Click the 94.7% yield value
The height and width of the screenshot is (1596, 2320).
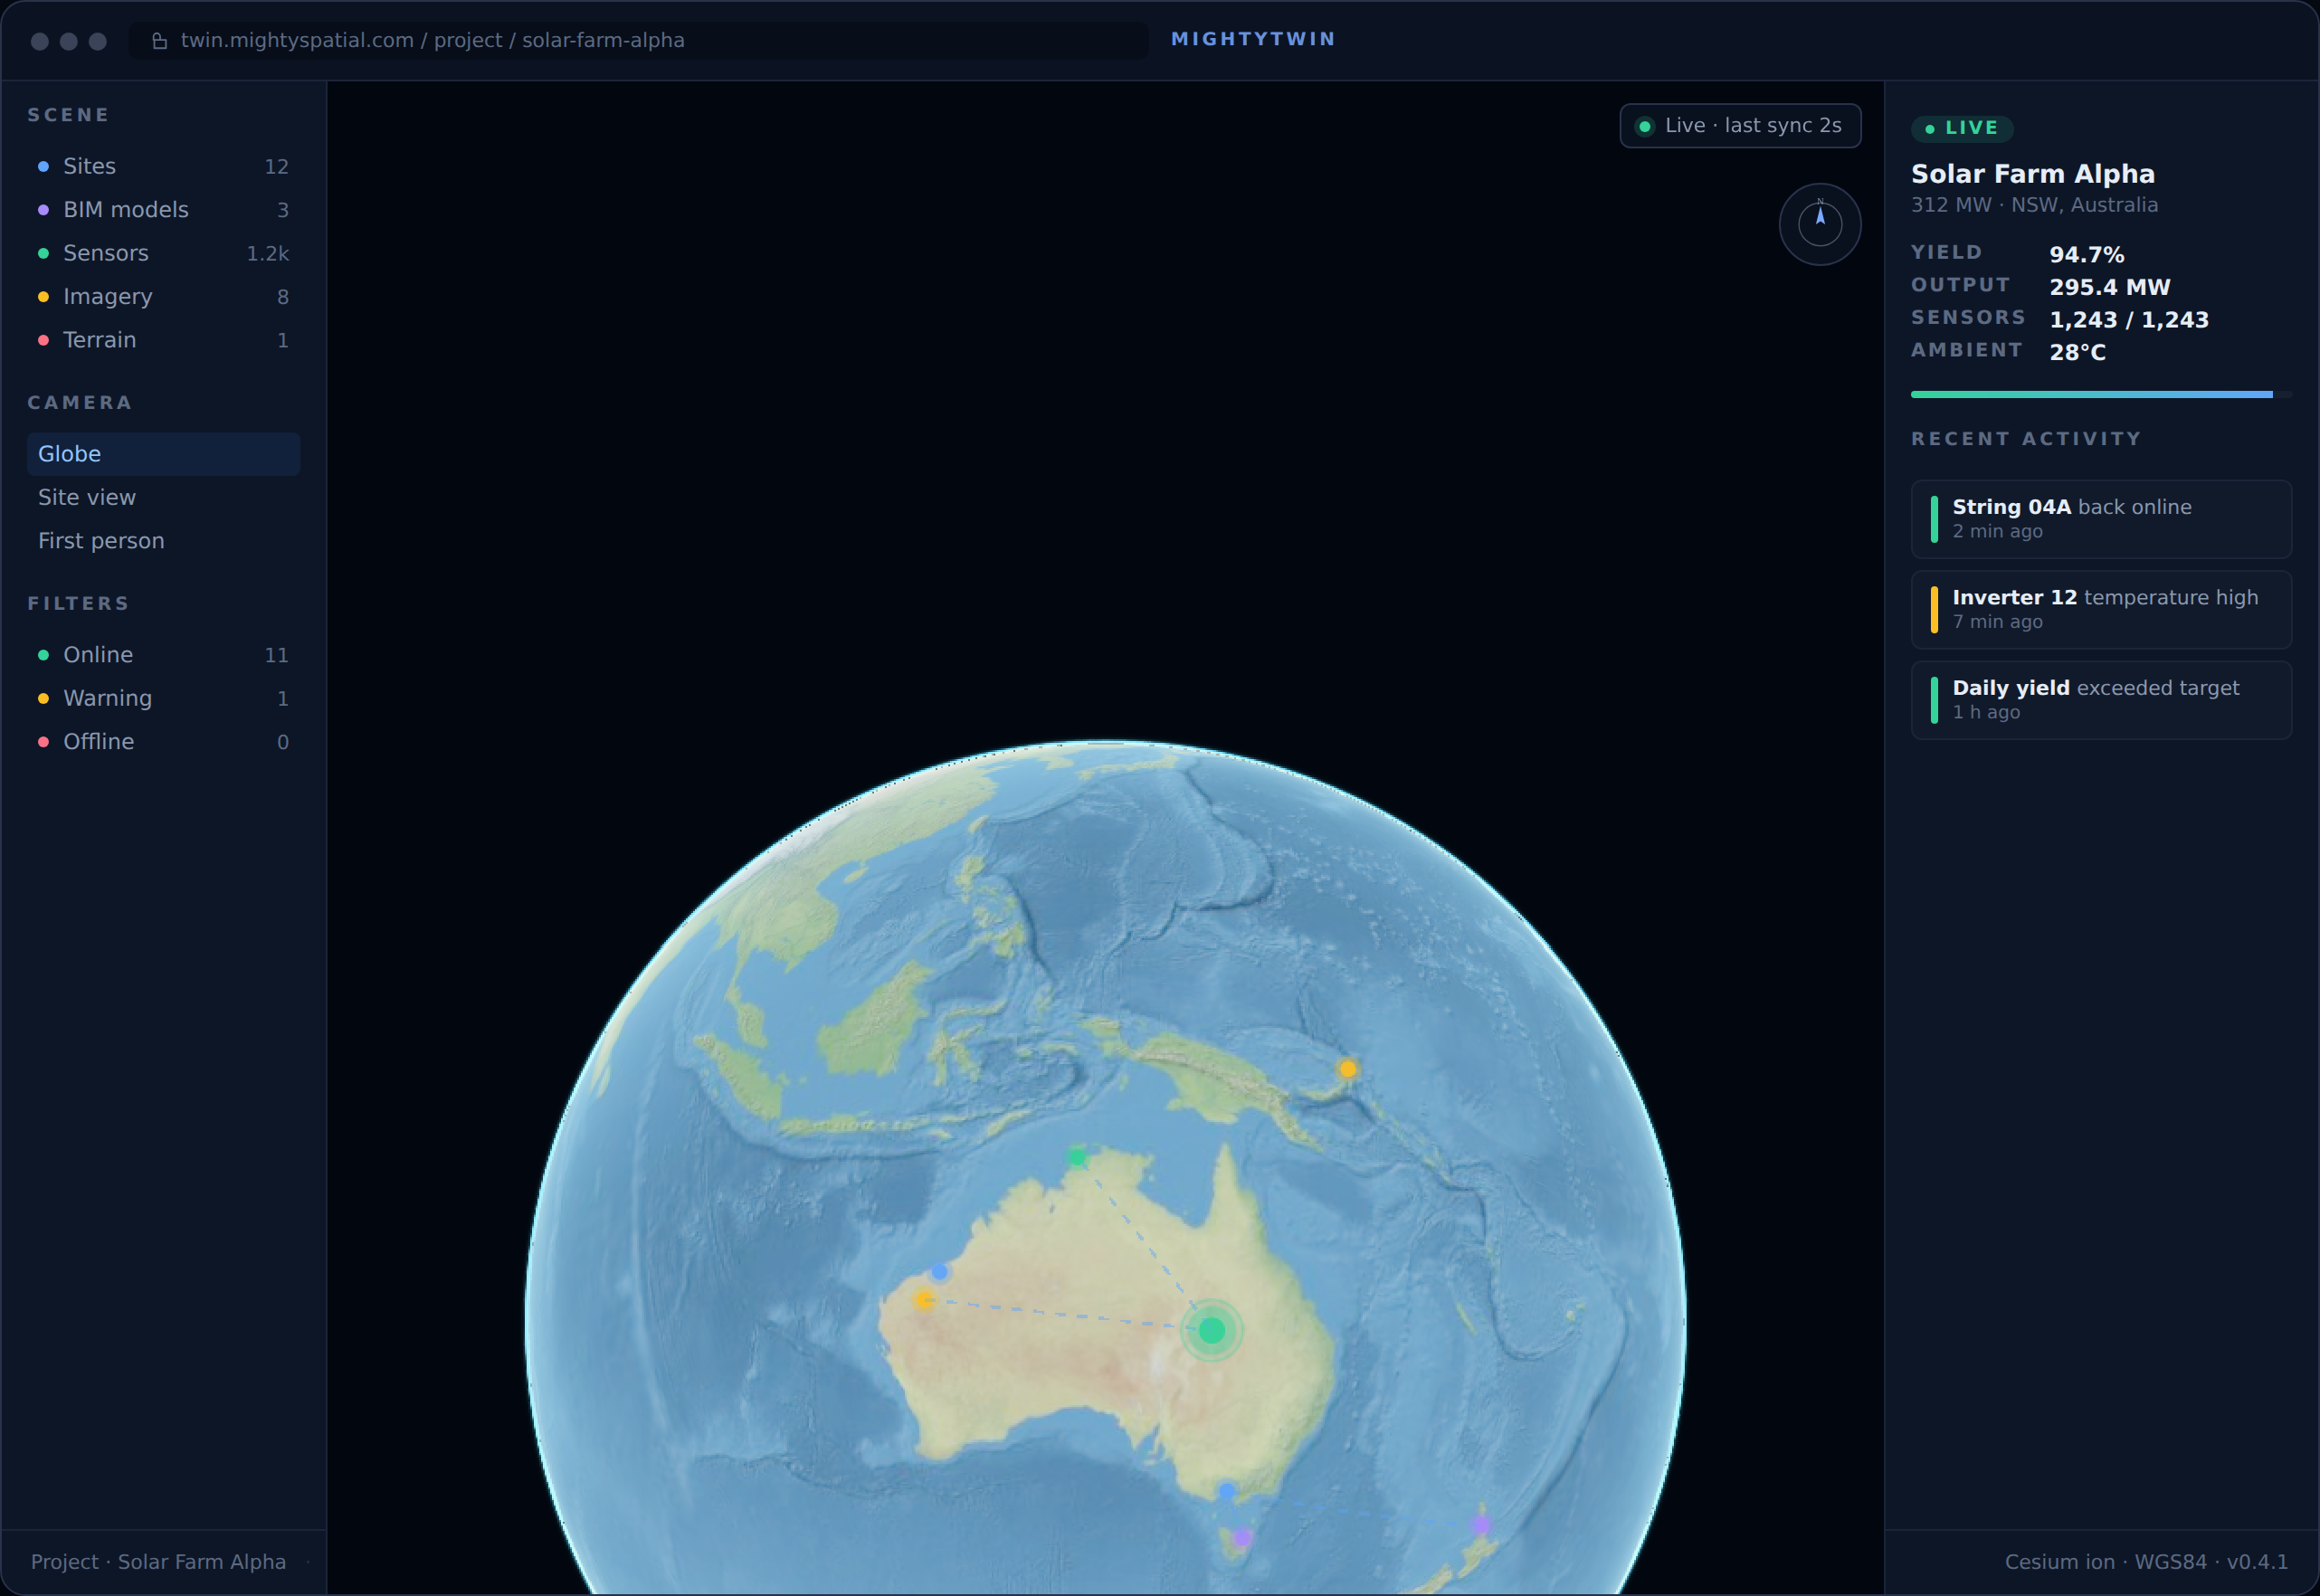[x=2087, y=255]
